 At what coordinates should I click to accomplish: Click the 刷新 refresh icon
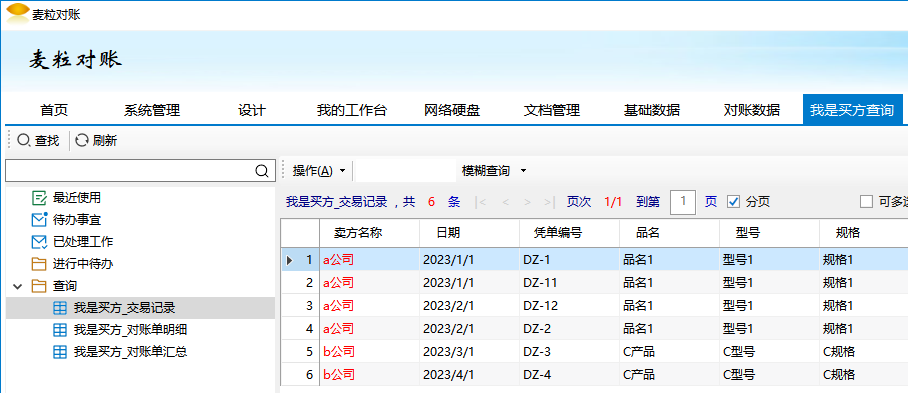pyautogui.click(x=82, y=140)
